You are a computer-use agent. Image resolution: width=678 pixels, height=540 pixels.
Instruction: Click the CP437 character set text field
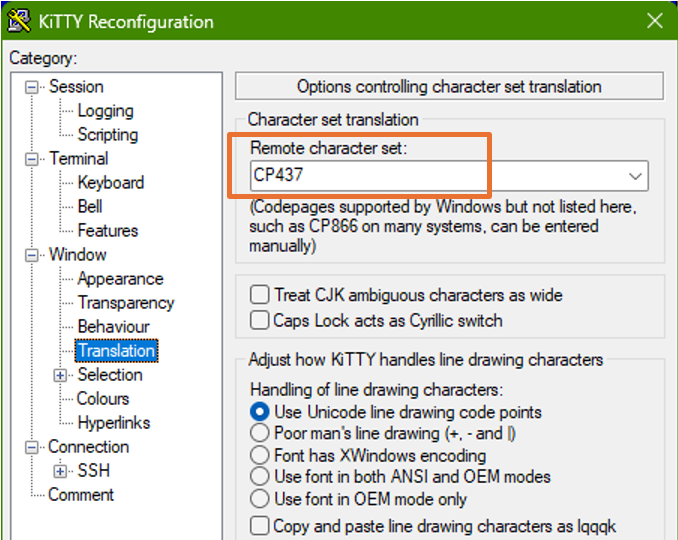(430, 176)
